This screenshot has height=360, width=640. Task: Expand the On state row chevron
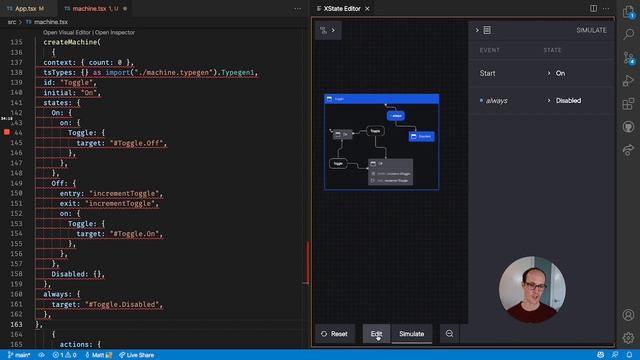click(x=549, y=73)
